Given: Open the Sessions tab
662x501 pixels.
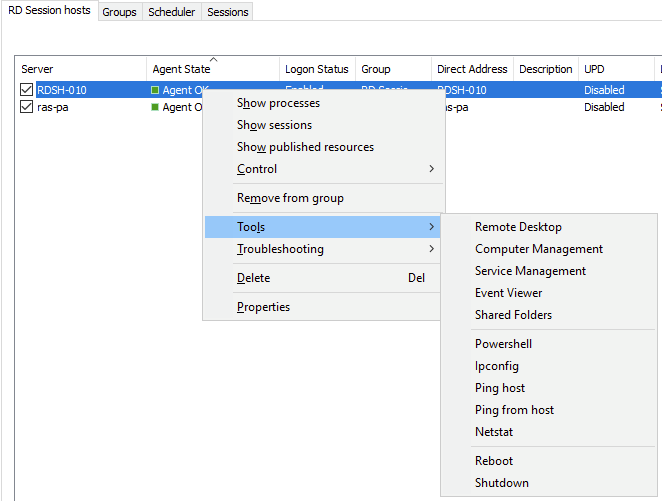Looking at the screenshot, I should (x=228, y=12).
